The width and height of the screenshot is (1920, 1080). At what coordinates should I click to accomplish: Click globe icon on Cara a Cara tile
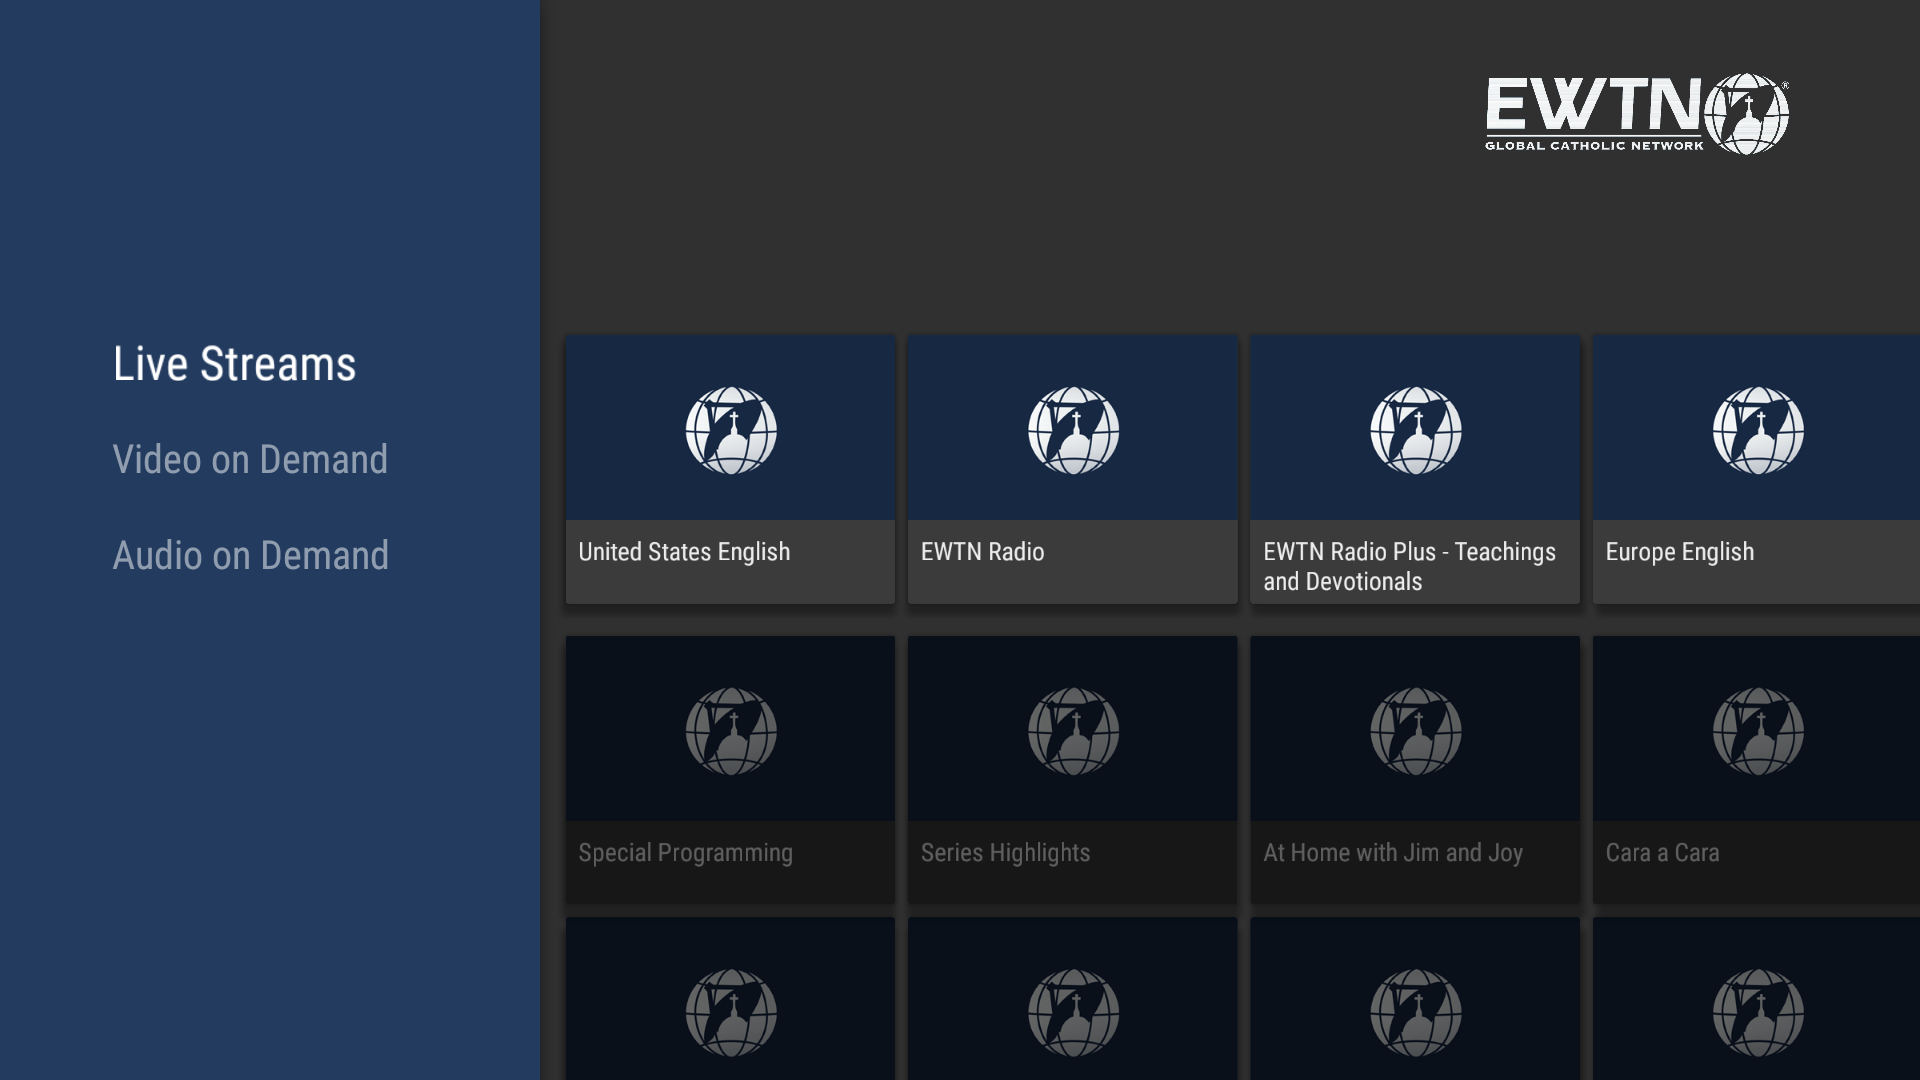click(x=1757, y=731)
